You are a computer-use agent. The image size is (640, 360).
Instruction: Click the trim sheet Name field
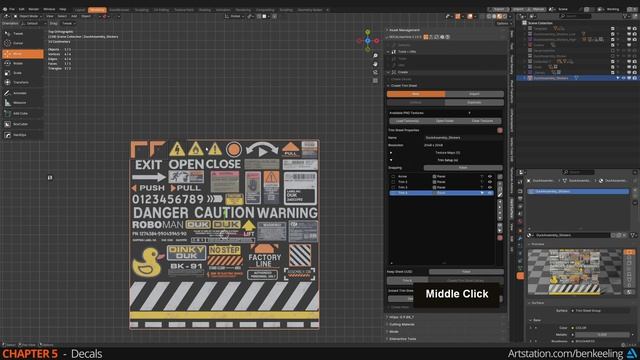(x=463, y=138)
